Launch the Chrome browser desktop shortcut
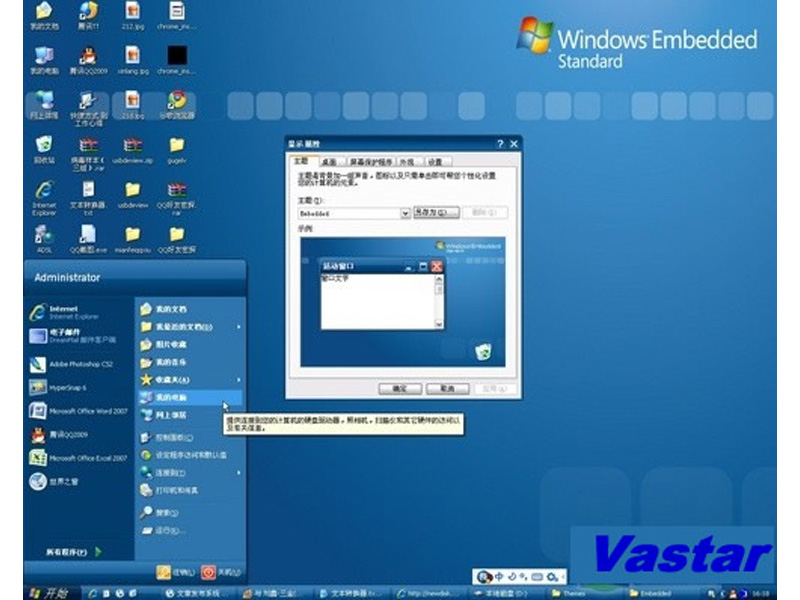The width and height of the screenshot is (800, 600). [x=177, y=106]
